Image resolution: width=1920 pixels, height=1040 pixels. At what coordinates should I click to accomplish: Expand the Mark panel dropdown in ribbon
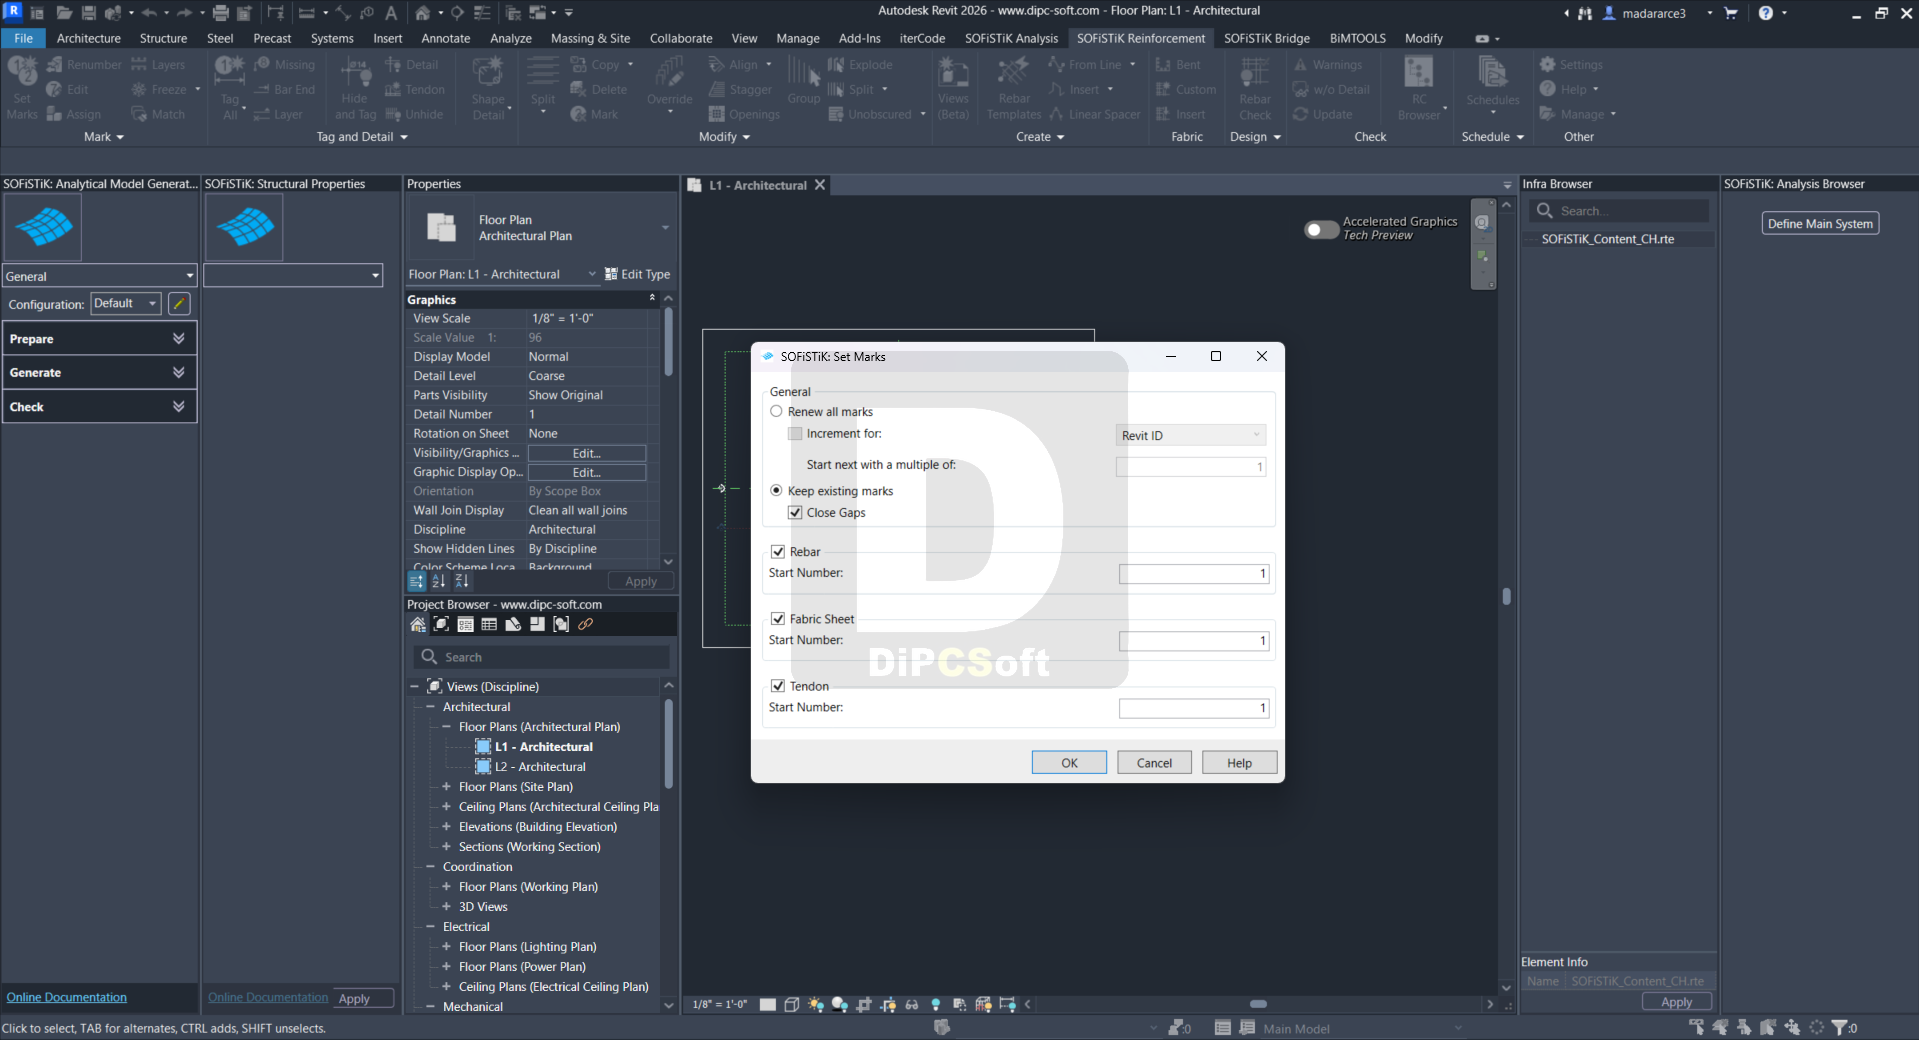coord(104,137)
